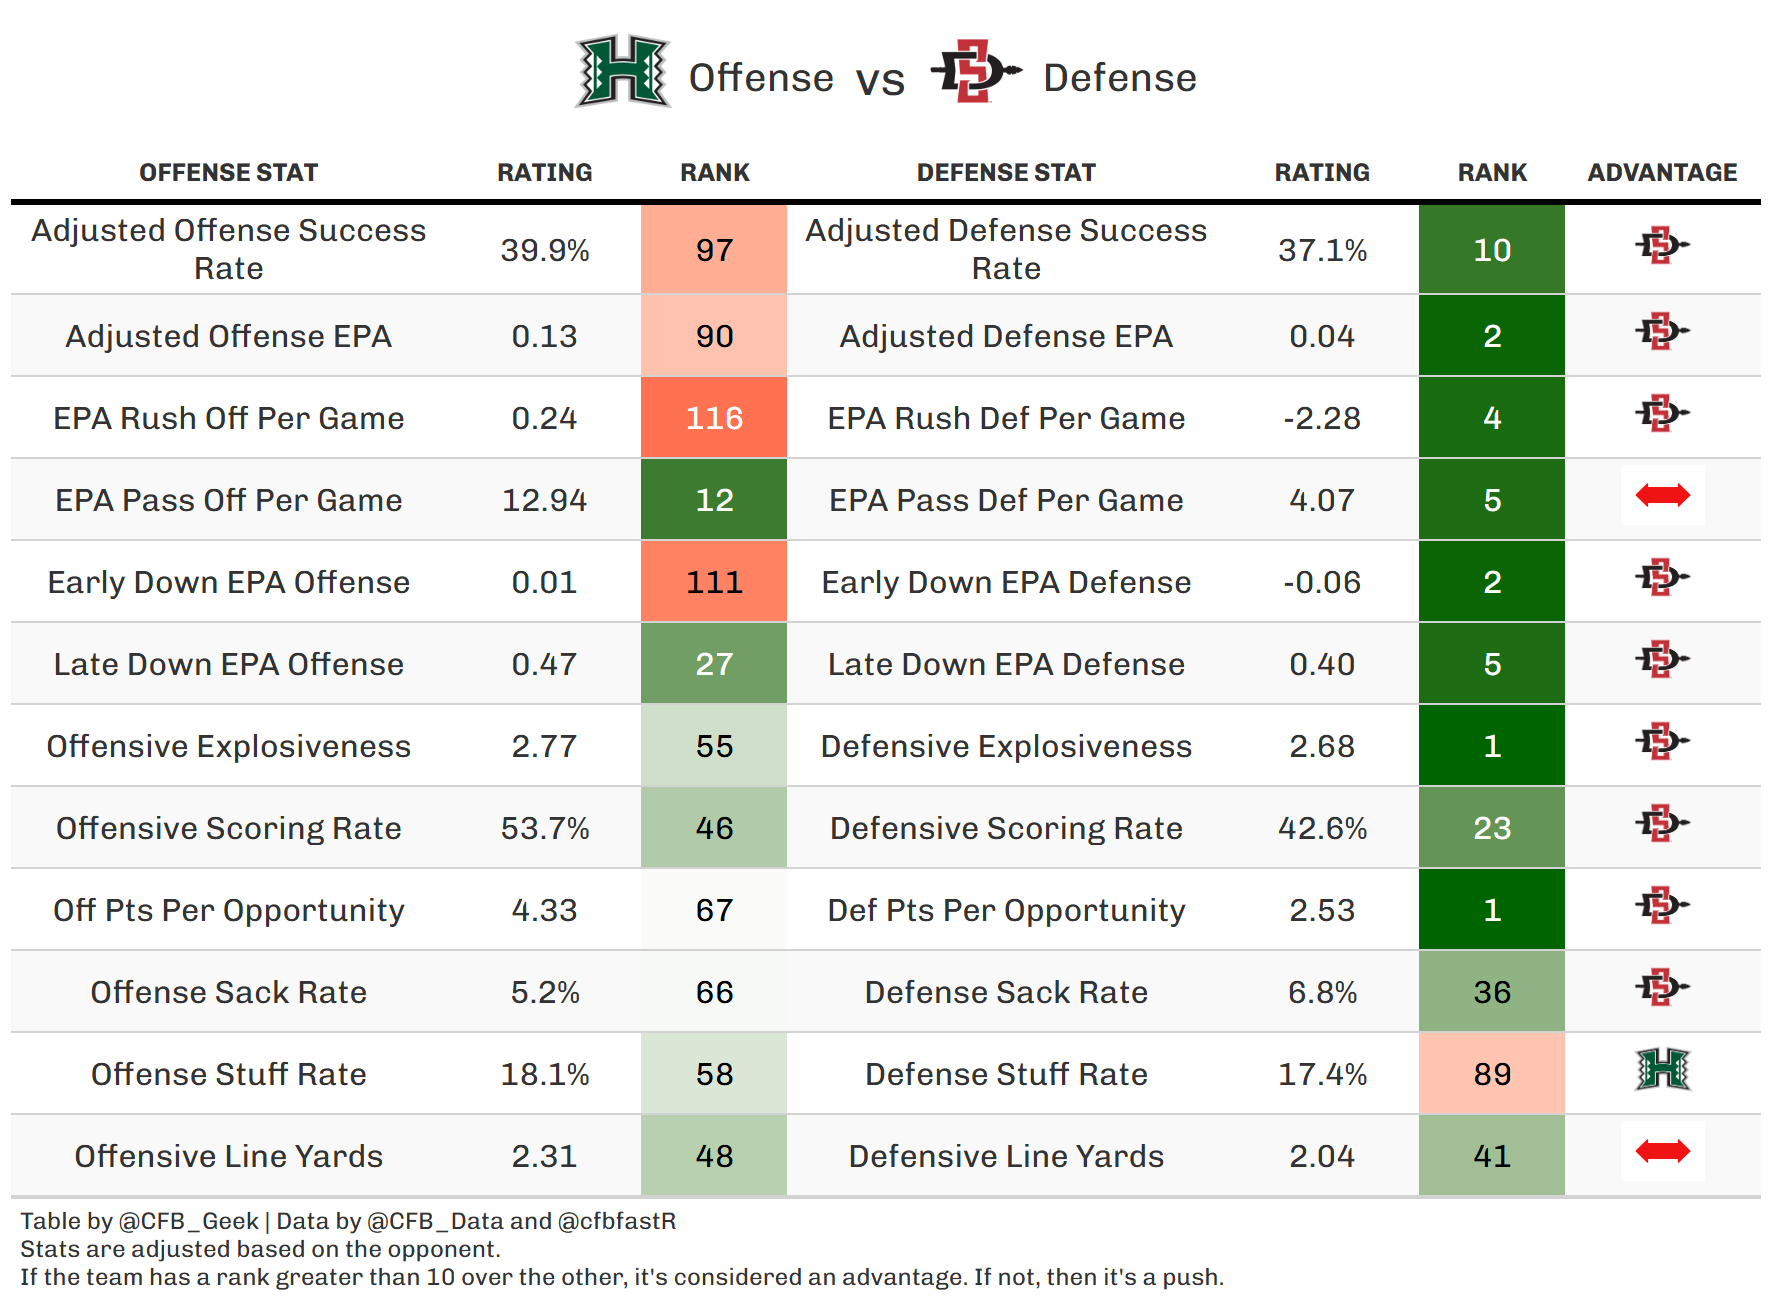The width and height of the screenshot is (1770, 1312).
Task: Click the green offense rank cell showing 12
Action: [x=714, y=500]
